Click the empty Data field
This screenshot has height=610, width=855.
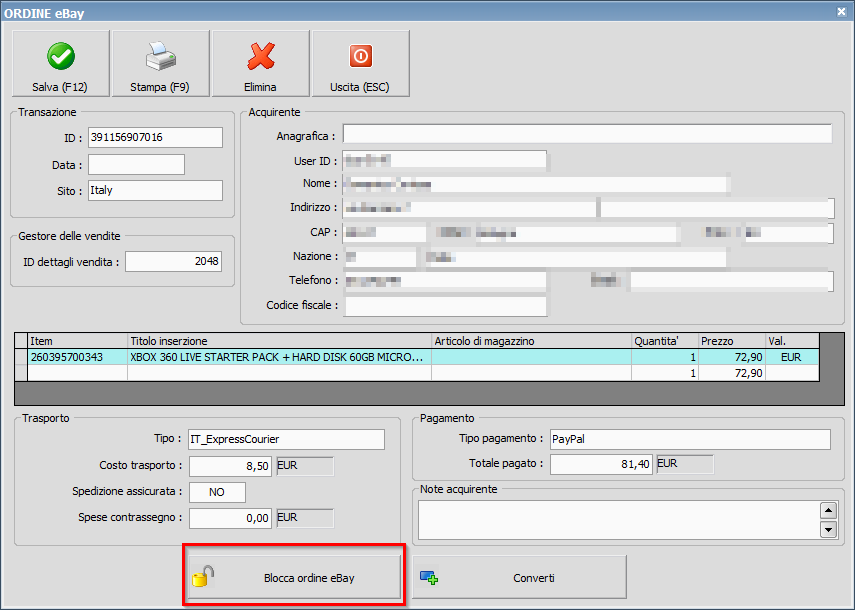tap(136, 165)
